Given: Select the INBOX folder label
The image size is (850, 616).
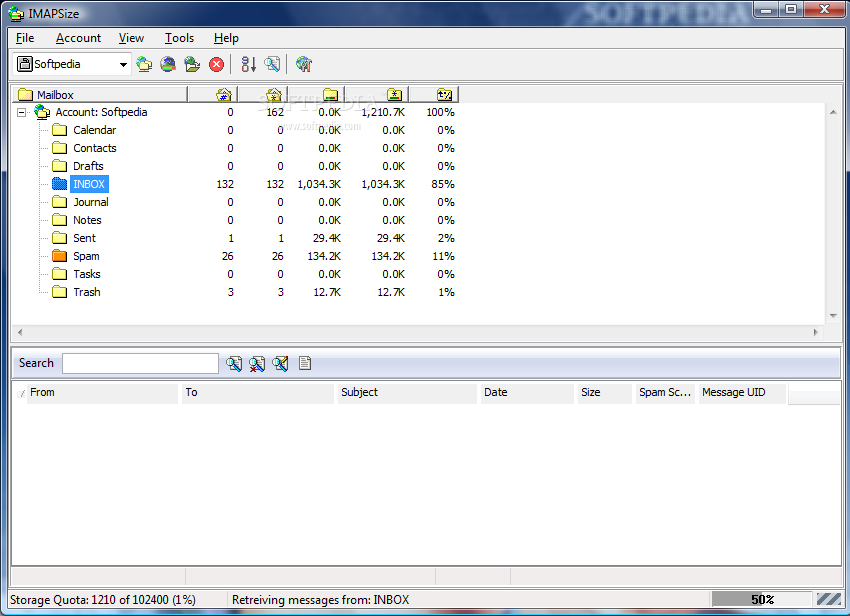Looking at the screenshot, I should coord(89,184).
